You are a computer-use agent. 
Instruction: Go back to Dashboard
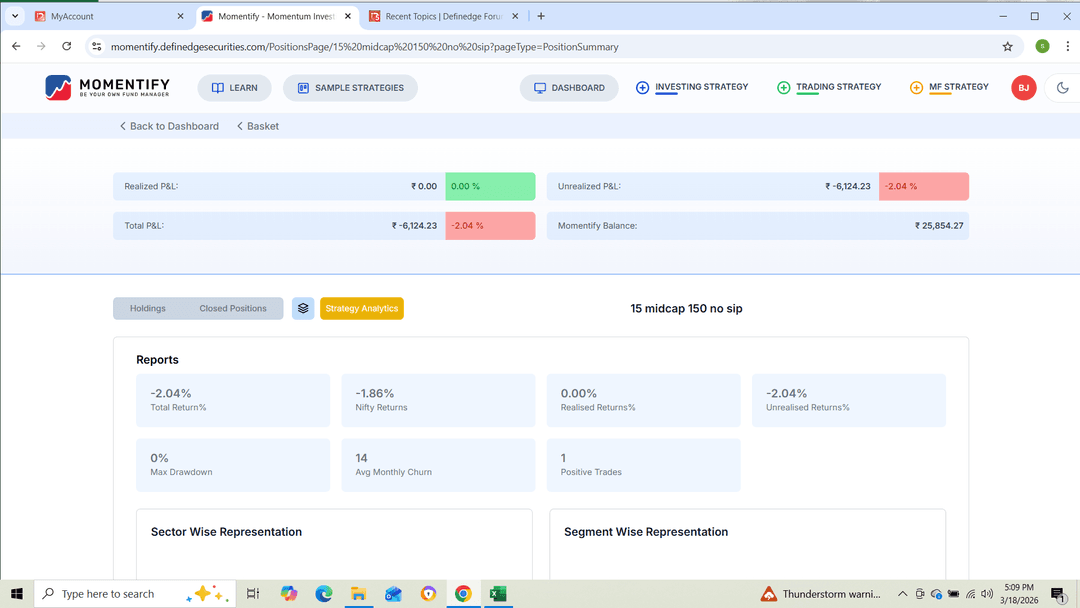point(169,126)
